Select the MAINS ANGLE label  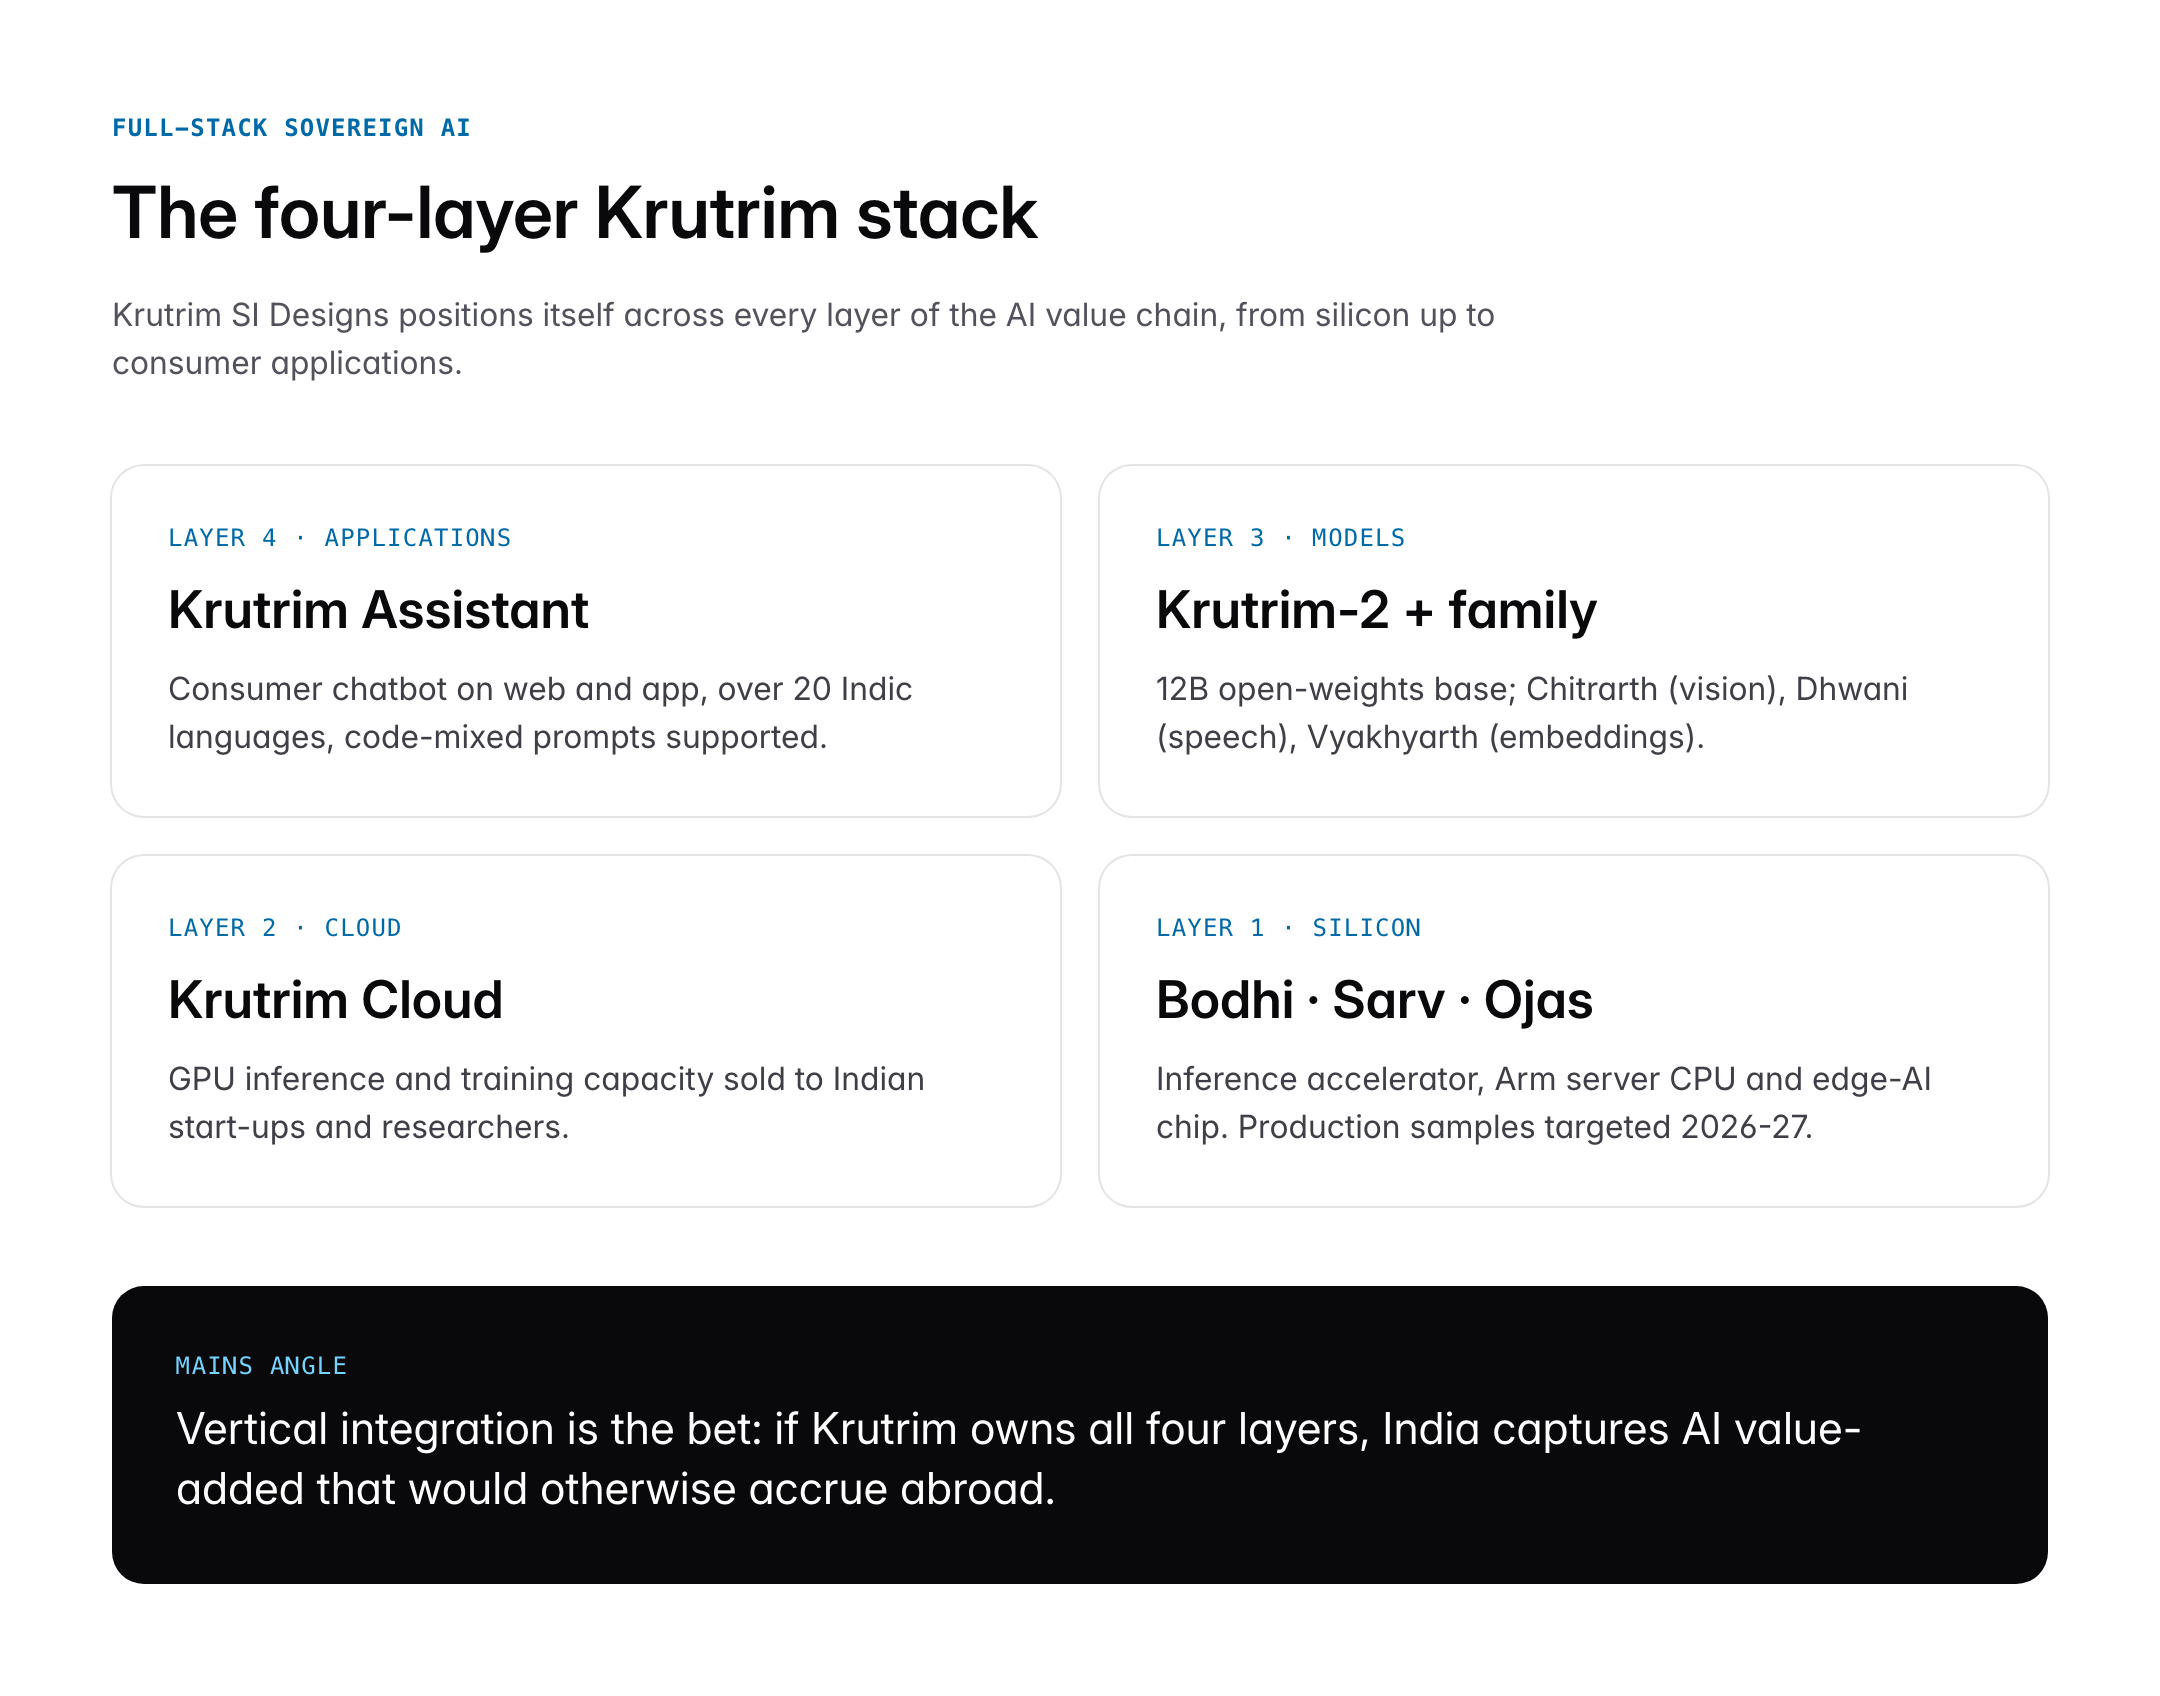click(260, 1364)
